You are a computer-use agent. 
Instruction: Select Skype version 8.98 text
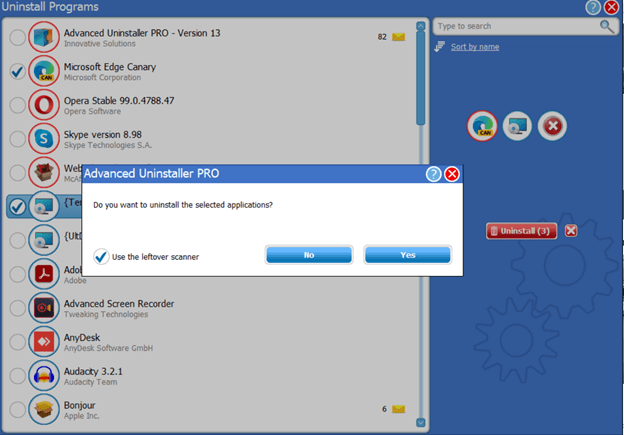[x=103, y=135]
